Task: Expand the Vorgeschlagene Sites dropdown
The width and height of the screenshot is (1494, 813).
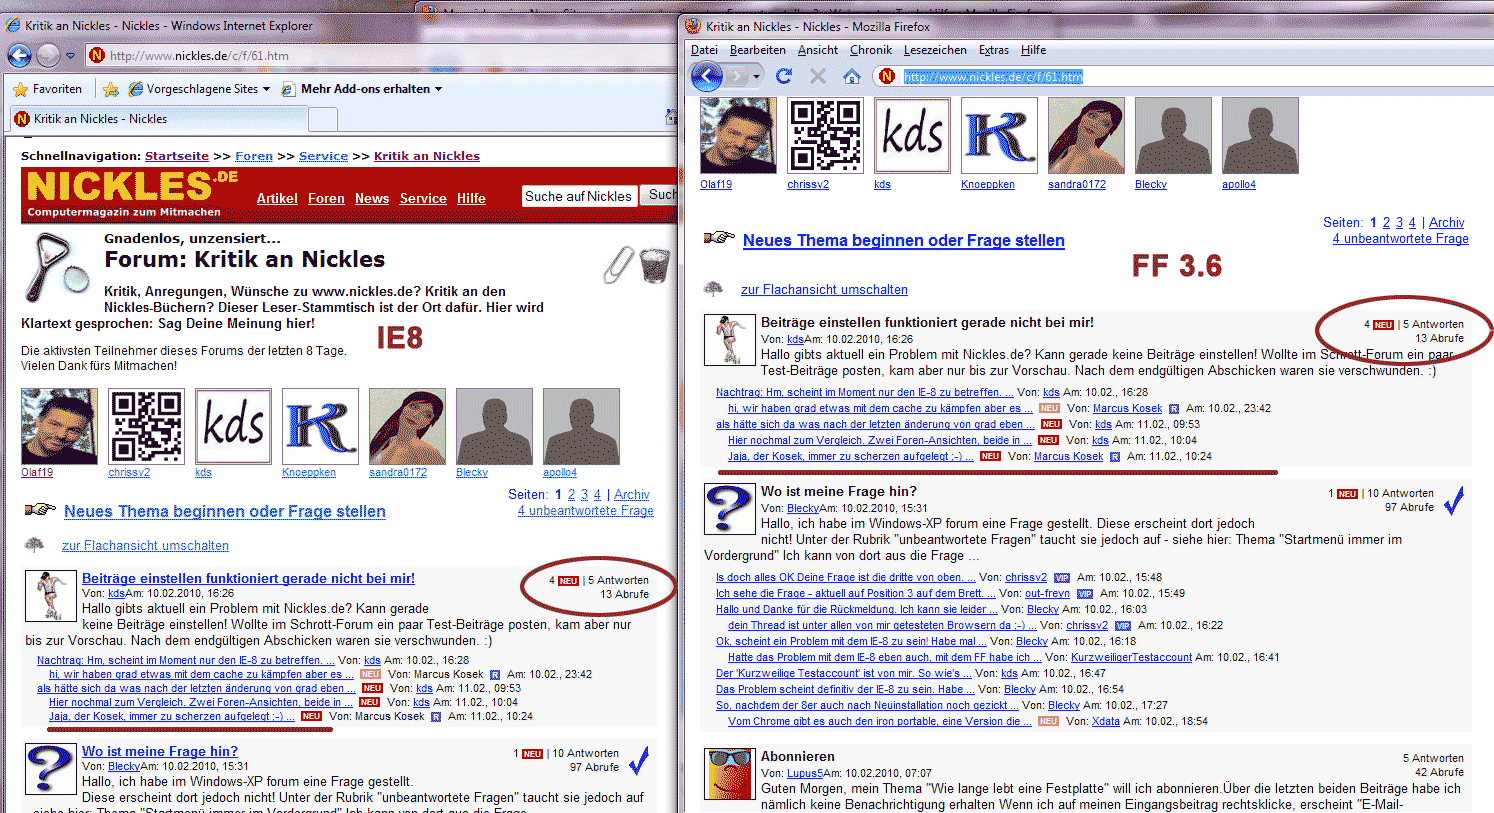Action: pos(266,89)
